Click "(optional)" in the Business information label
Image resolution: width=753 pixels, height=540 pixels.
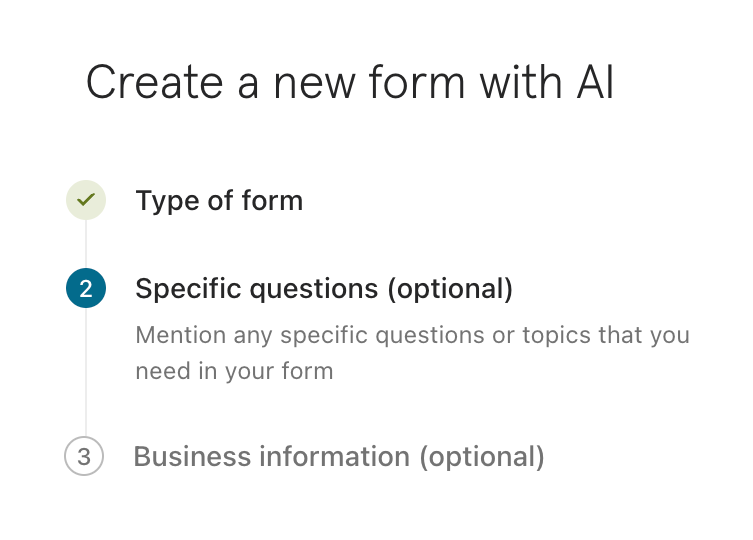click(x=481, y=457)
